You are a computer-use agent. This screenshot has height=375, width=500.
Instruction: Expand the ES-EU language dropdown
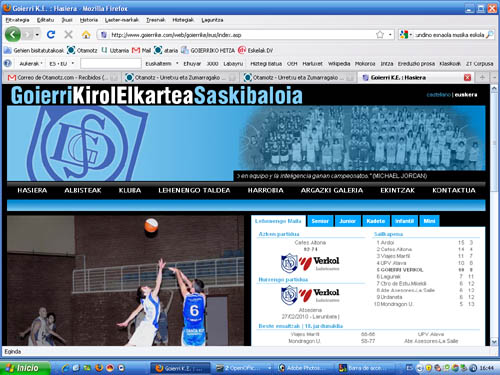61,63
